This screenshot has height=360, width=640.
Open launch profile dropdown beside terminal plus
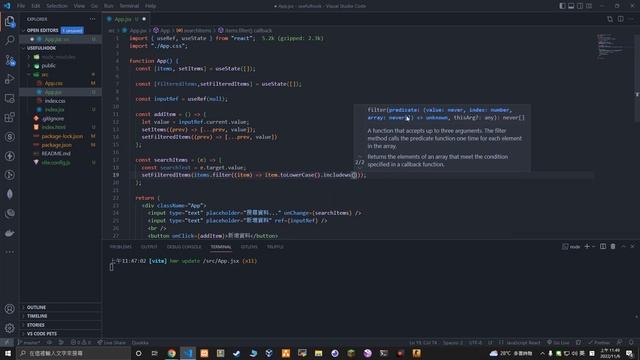click(593, 247)
